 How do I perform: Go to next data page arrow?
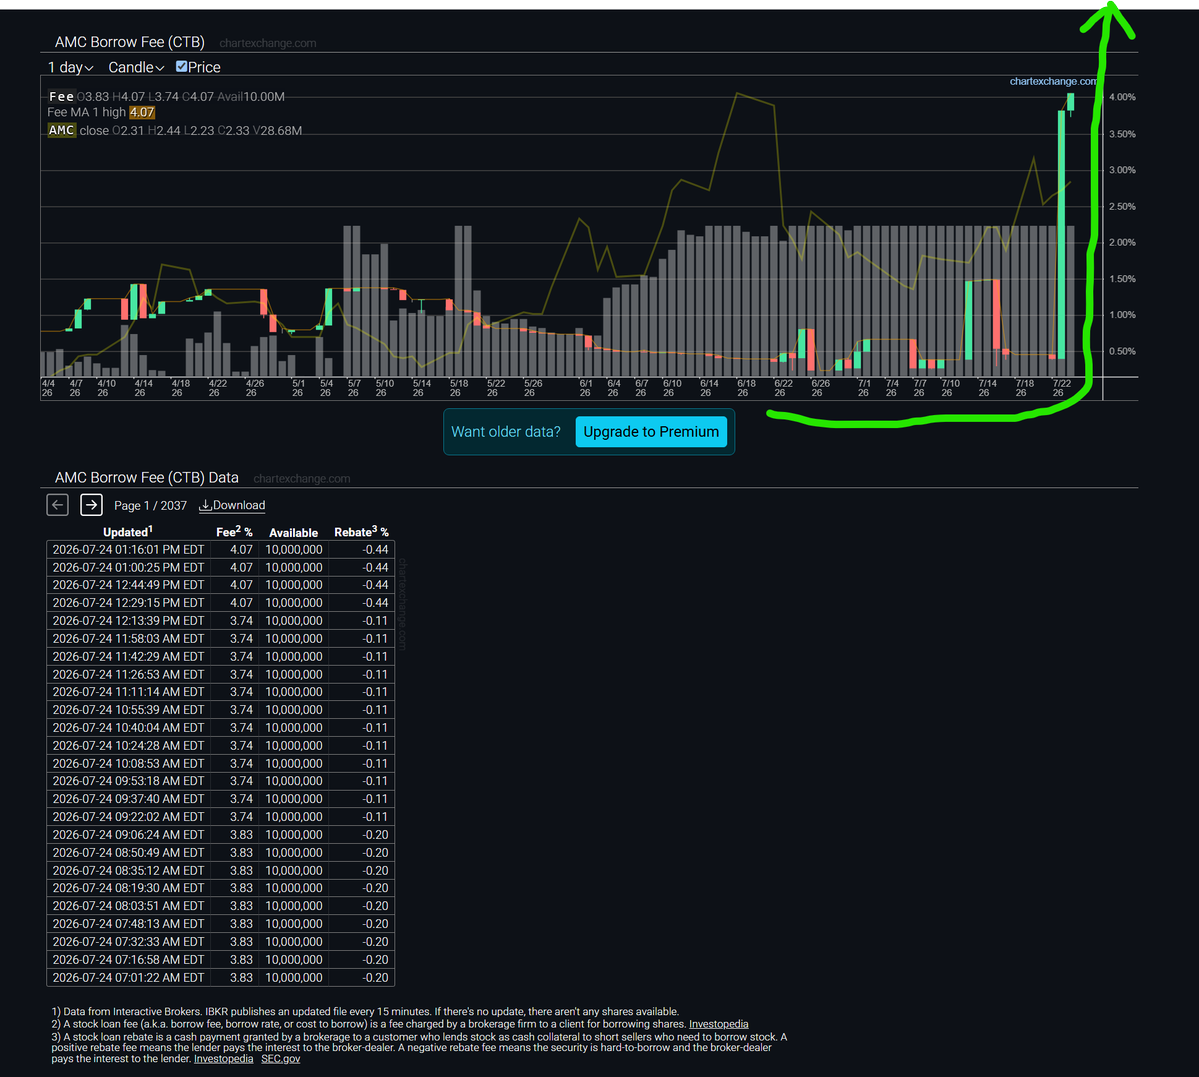tap(91, 505)
